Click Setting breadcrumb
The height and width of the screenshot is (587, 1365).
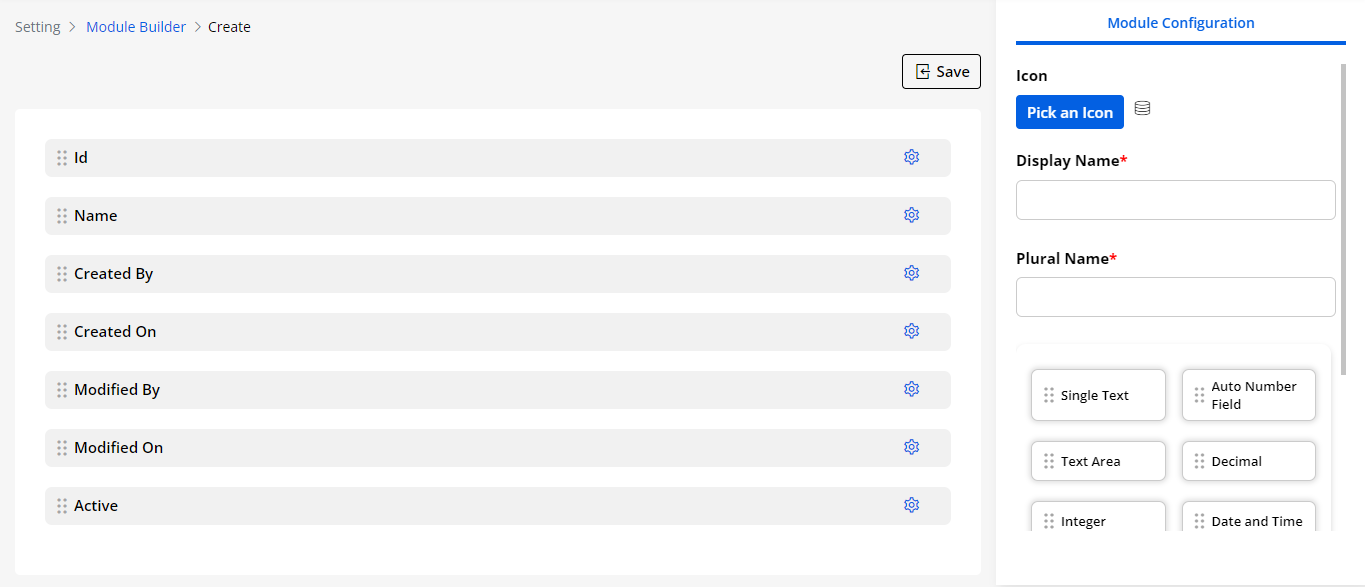tap(38, 27)
